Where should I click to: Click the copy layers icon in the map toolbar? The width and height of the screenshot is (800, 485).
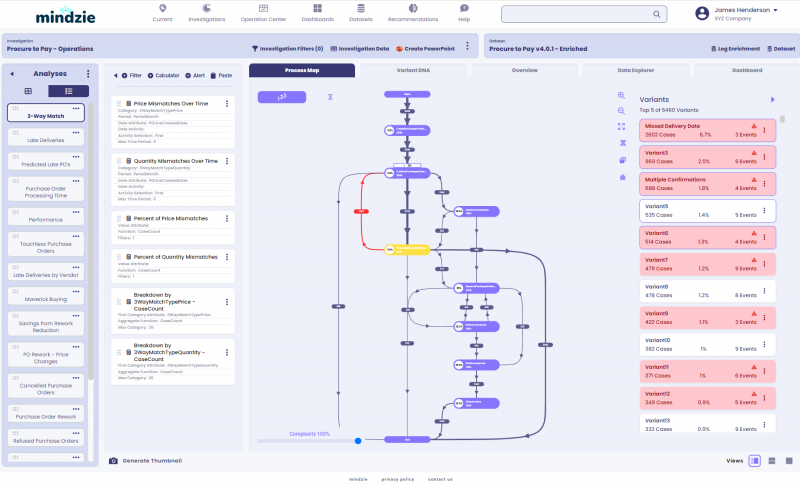[622, 160]
